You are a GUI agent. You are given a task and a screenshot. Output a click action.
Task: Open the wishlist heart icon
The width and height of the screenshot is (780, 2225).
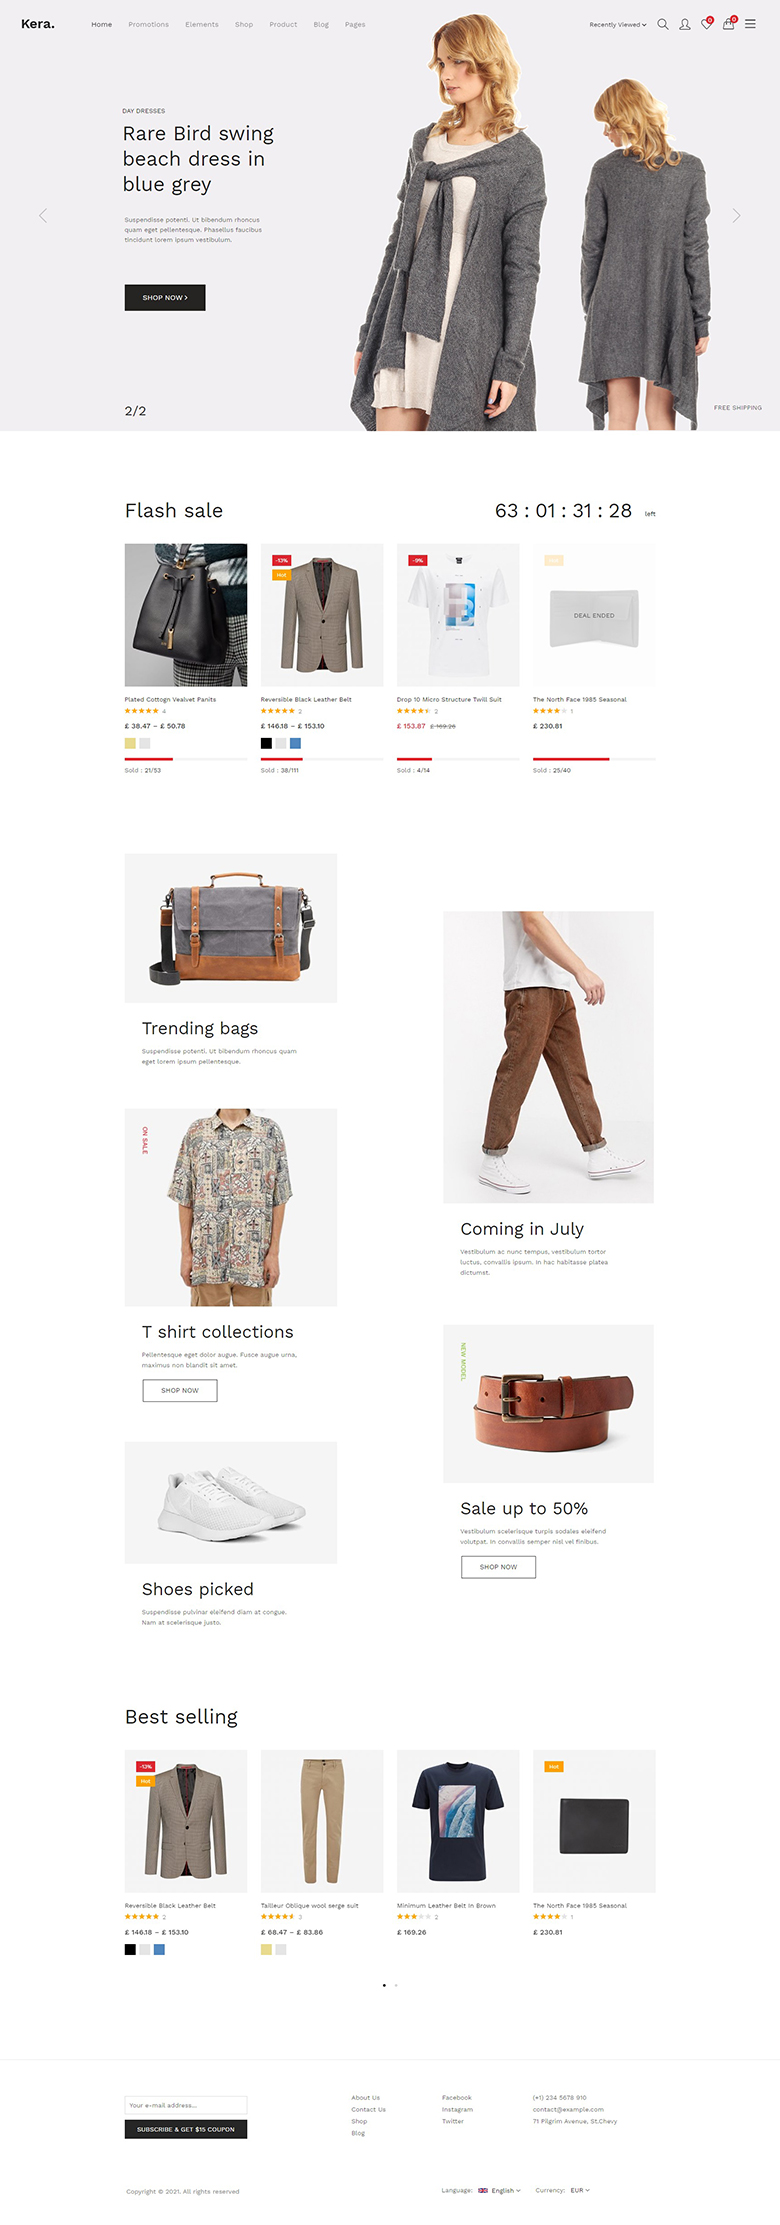[x=706, y=24]
